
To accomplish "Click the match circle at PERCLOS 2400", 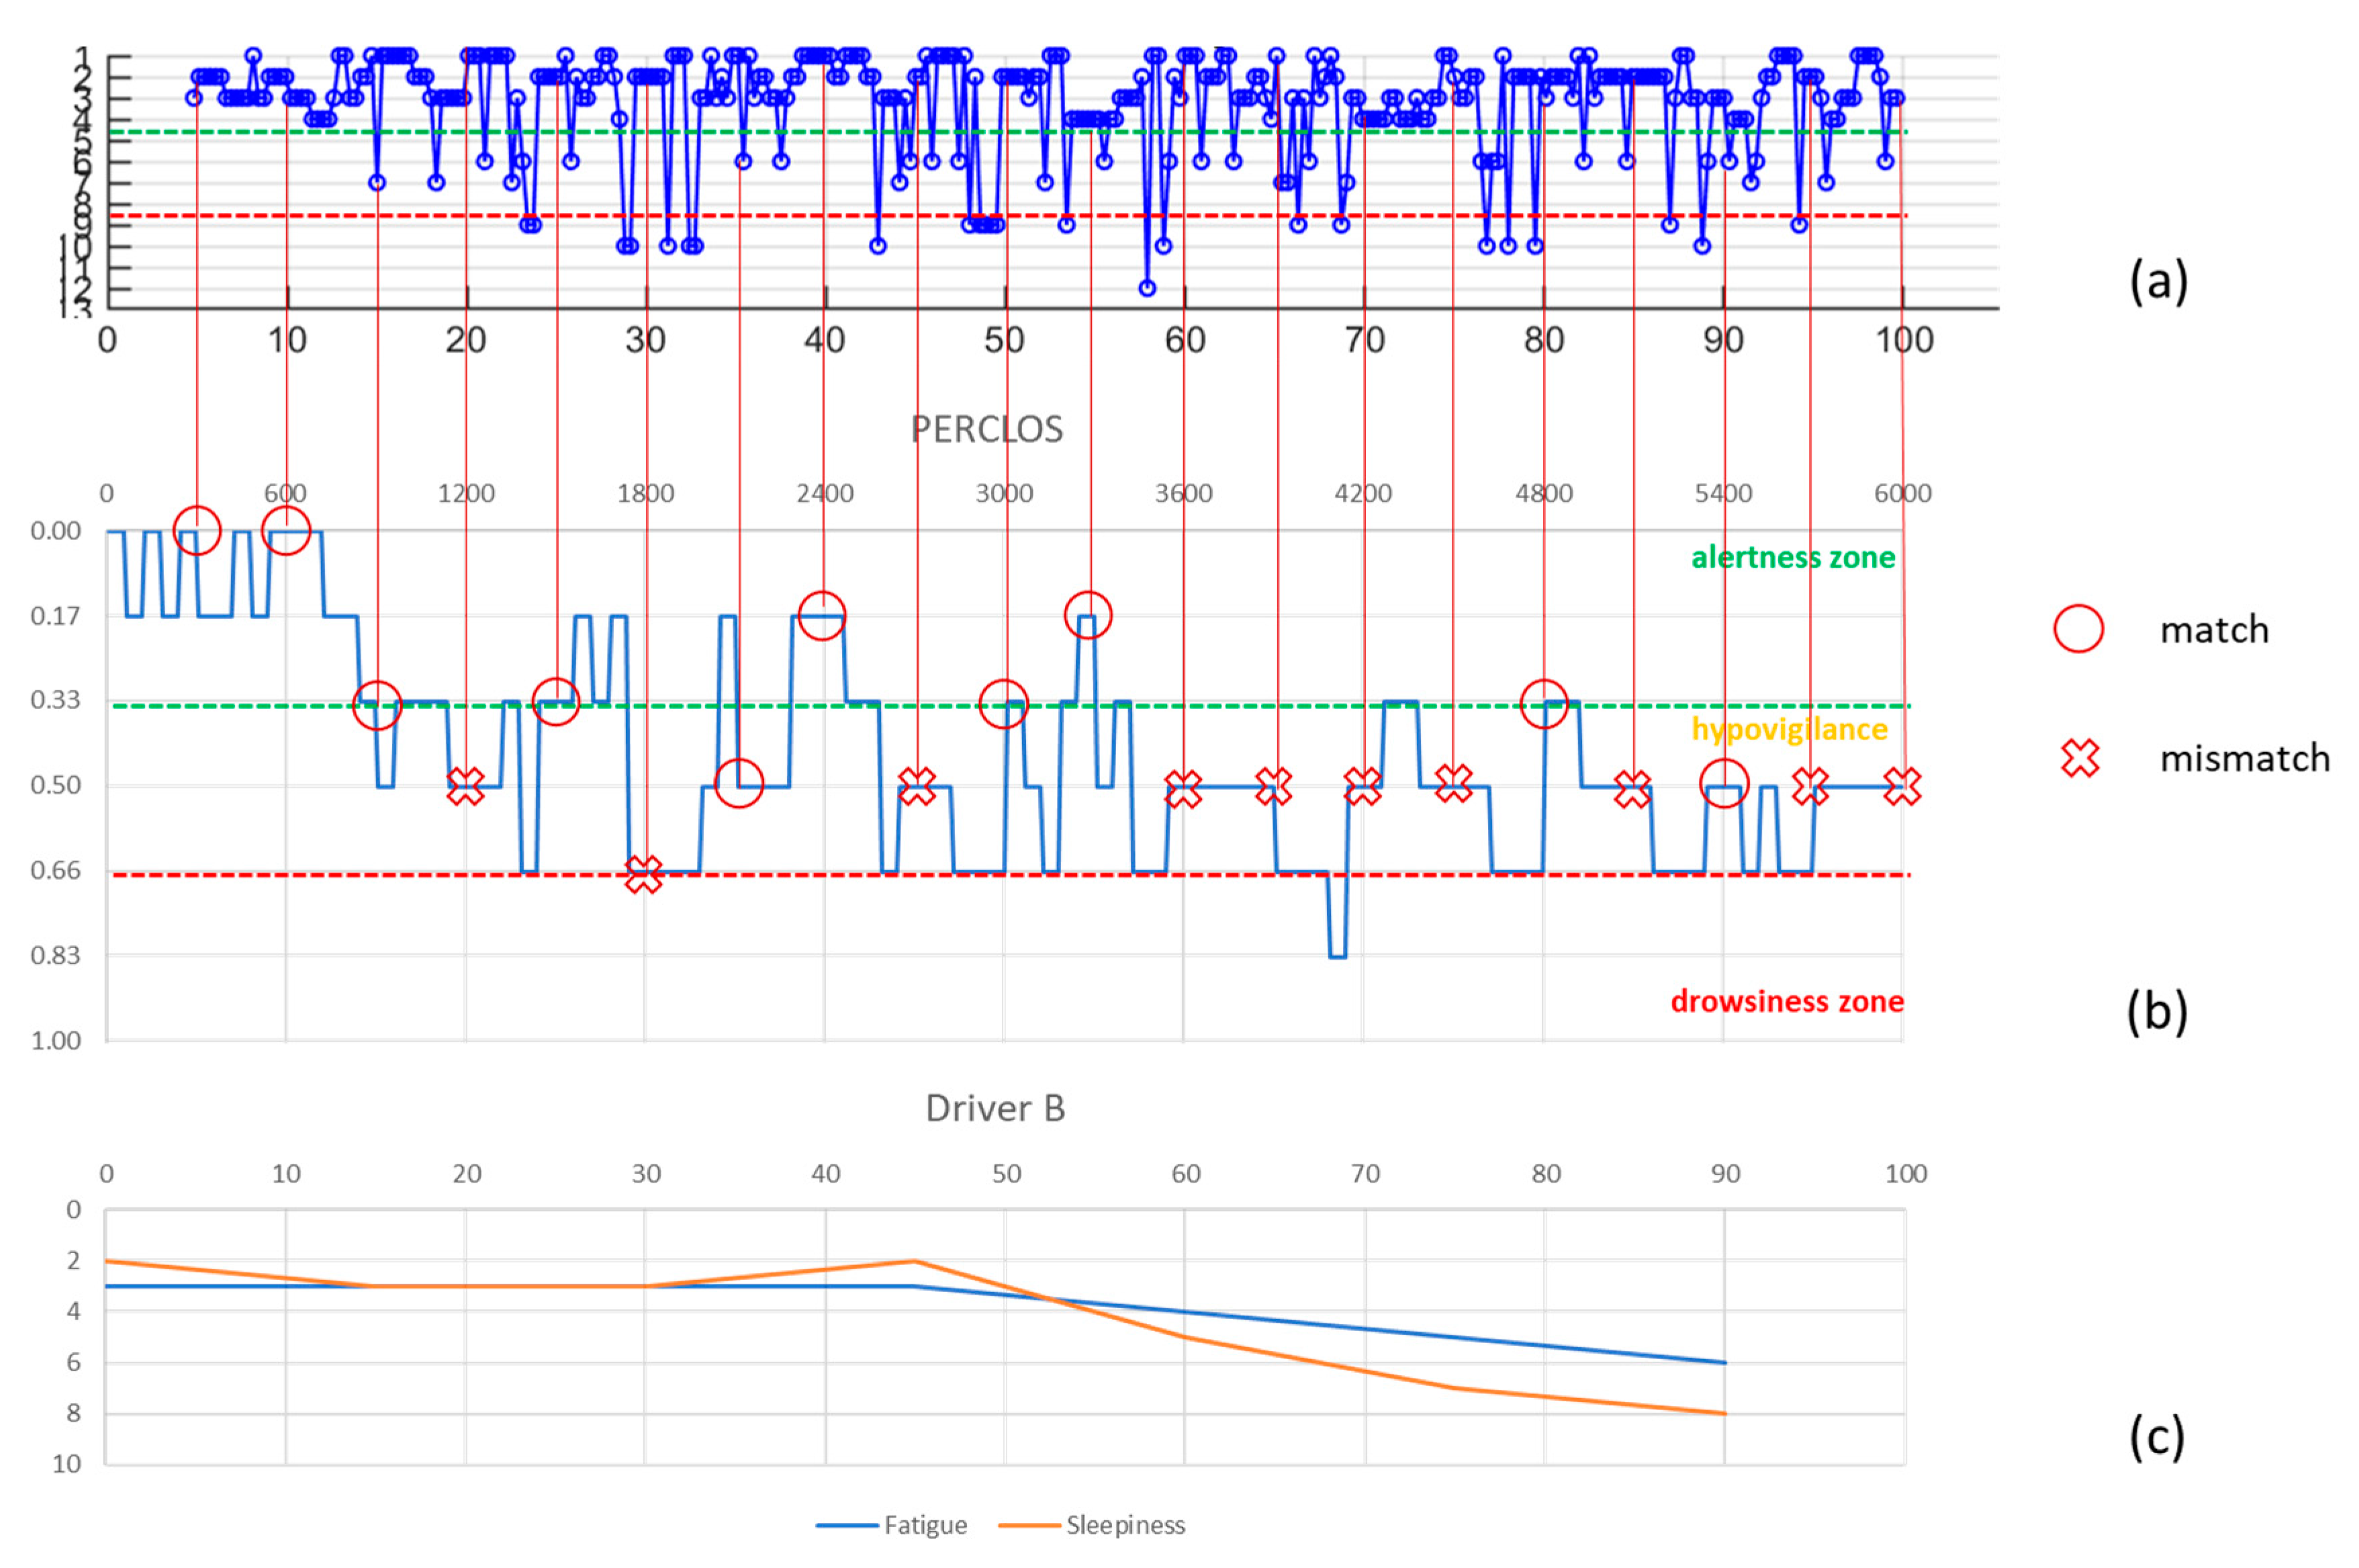I will [x=822, y=615].
